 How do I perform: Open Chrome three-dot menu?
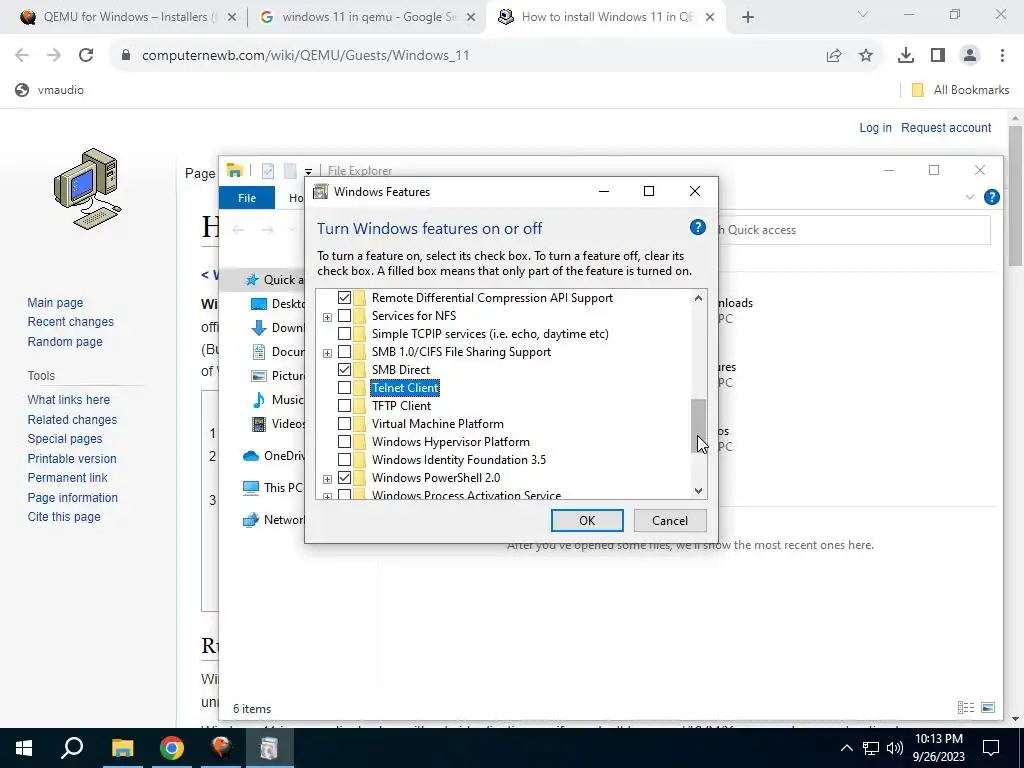tap(1002, 56)
